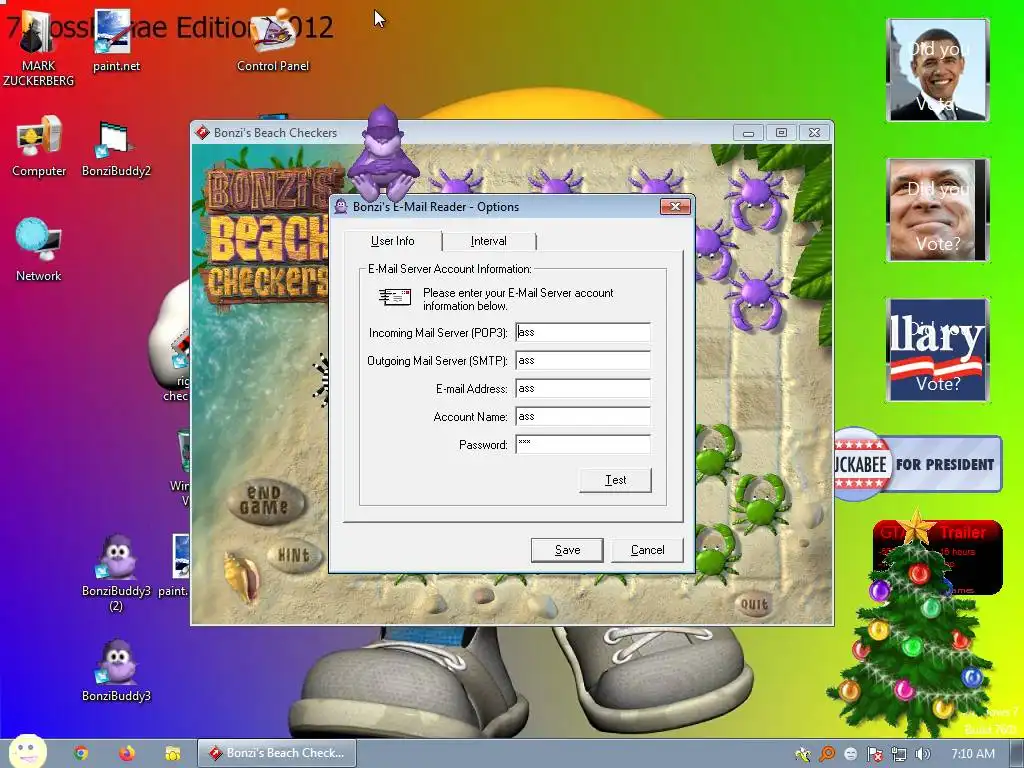The image size is (1024, 768).
Task: Click the envelope icon in the E-Mail options
Action: (x=395, y=298)
